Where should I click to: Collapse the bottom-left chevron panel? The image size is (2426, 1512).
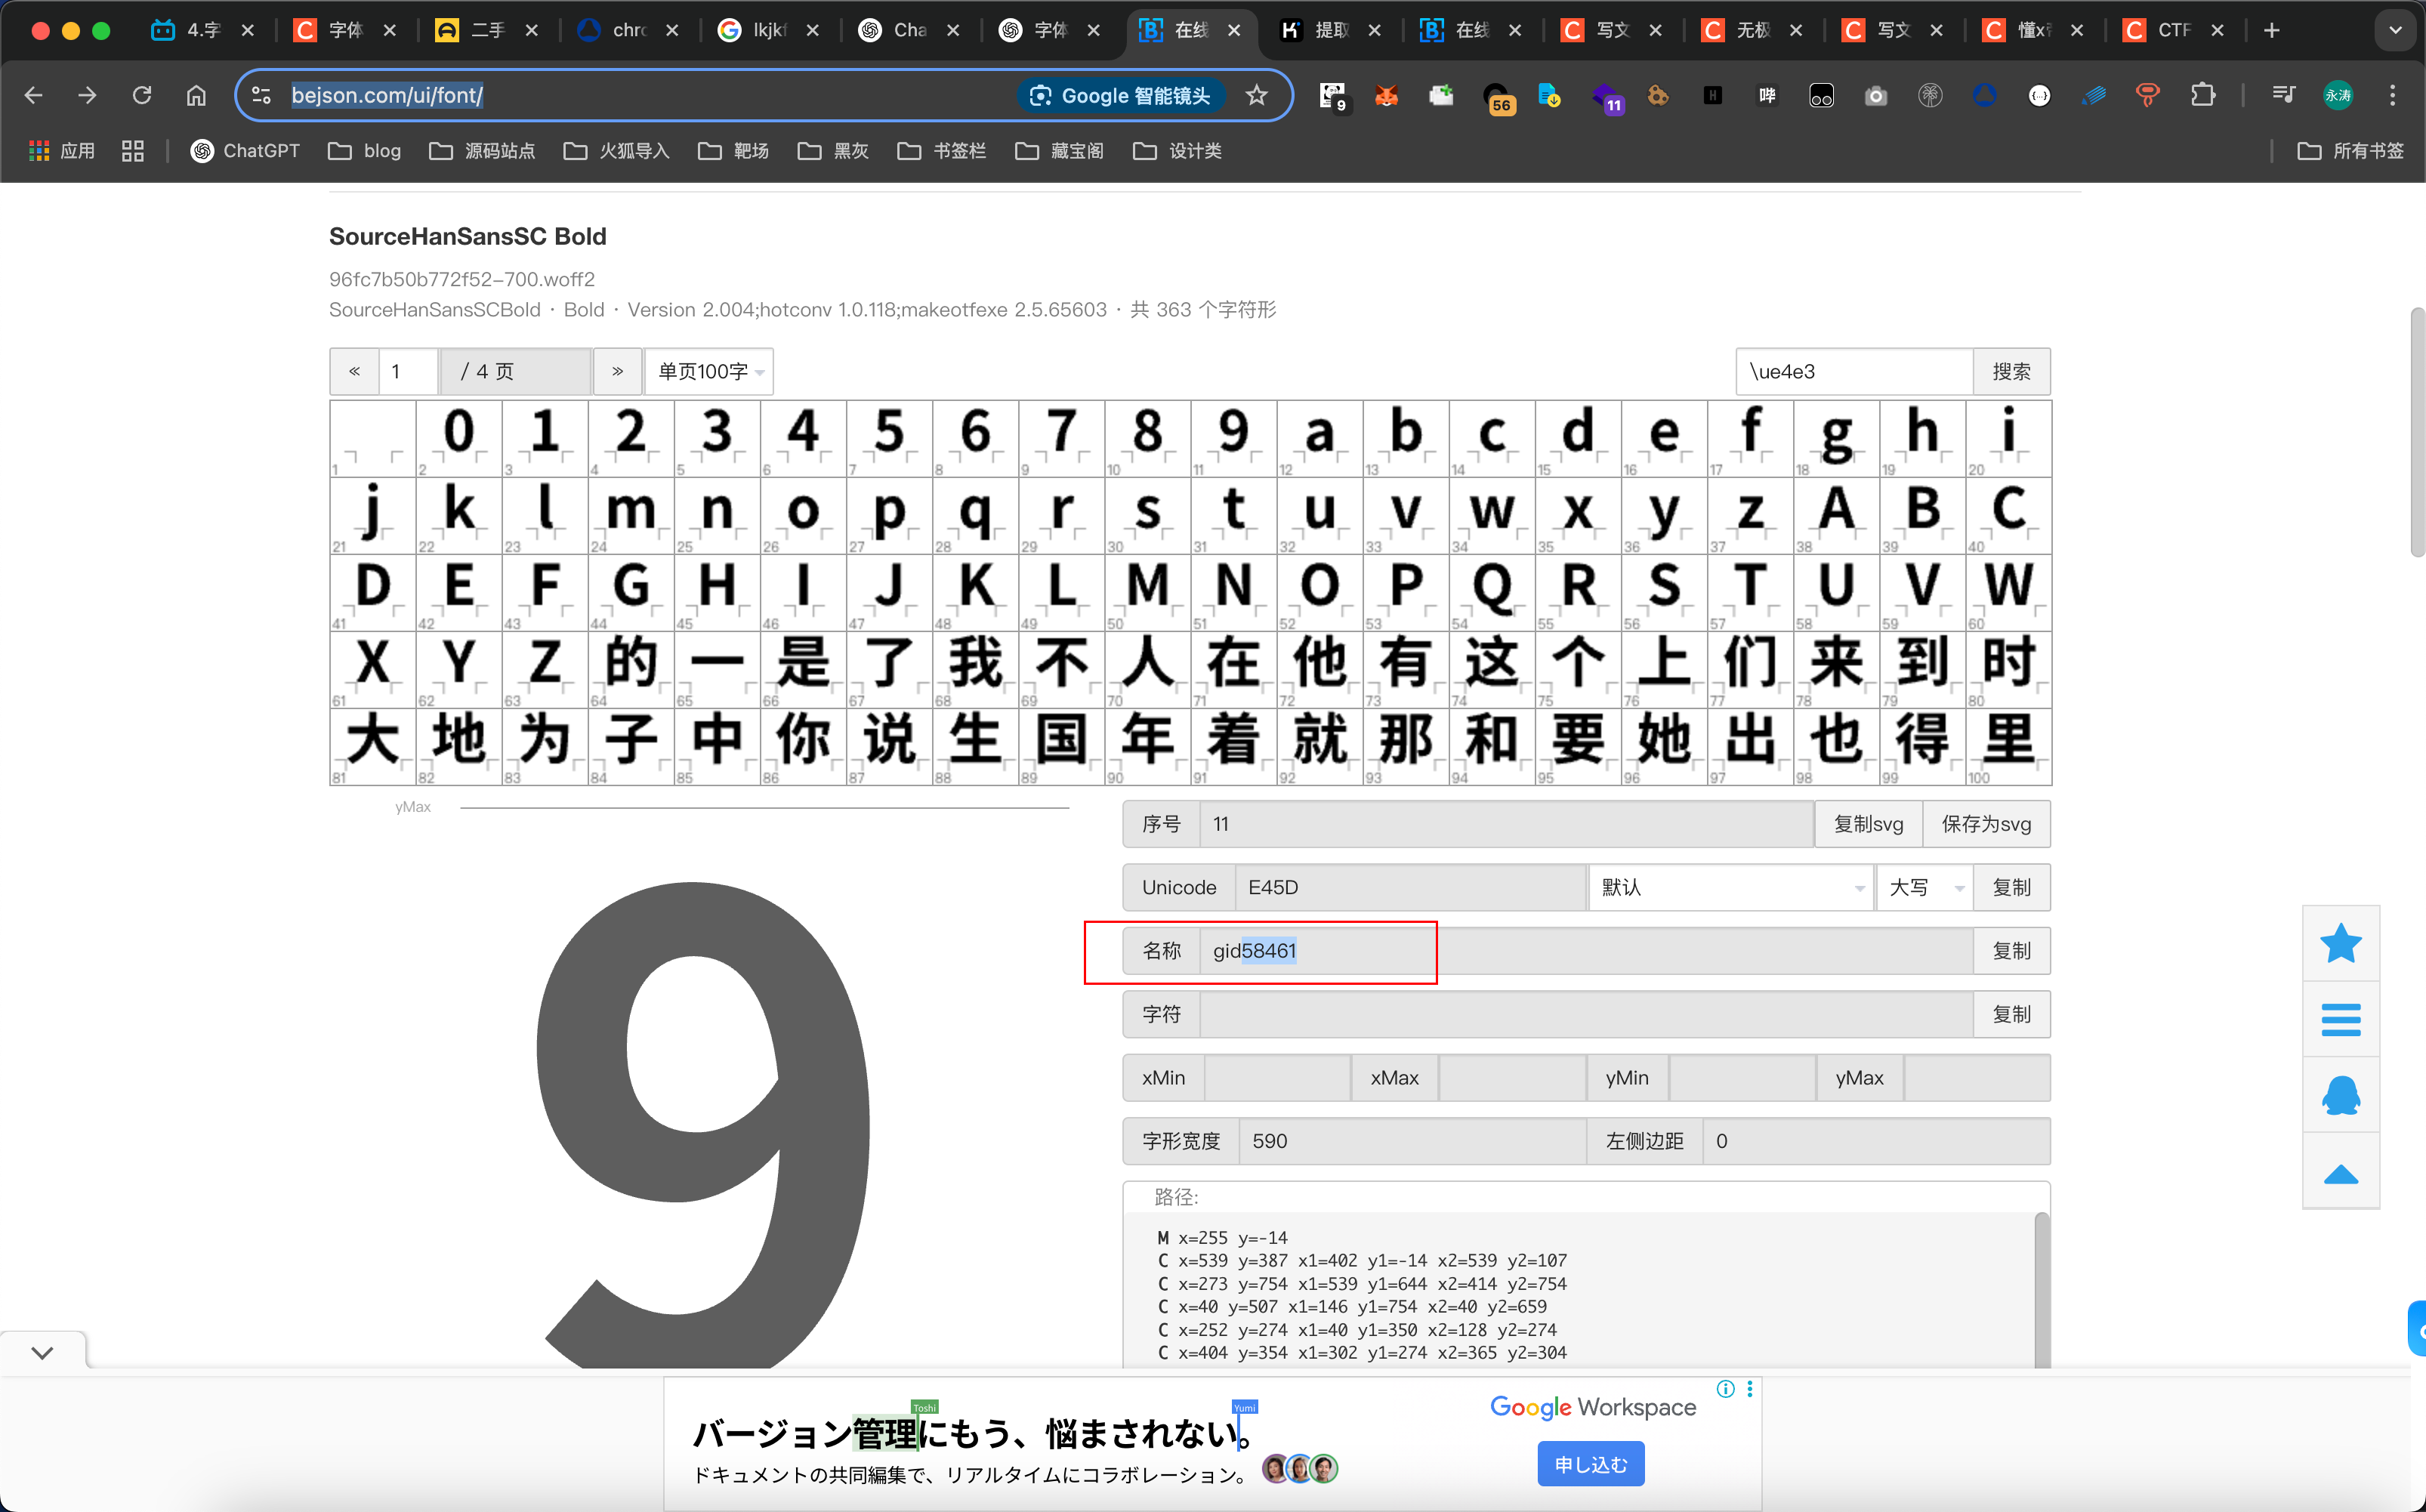coord(42,1352)
